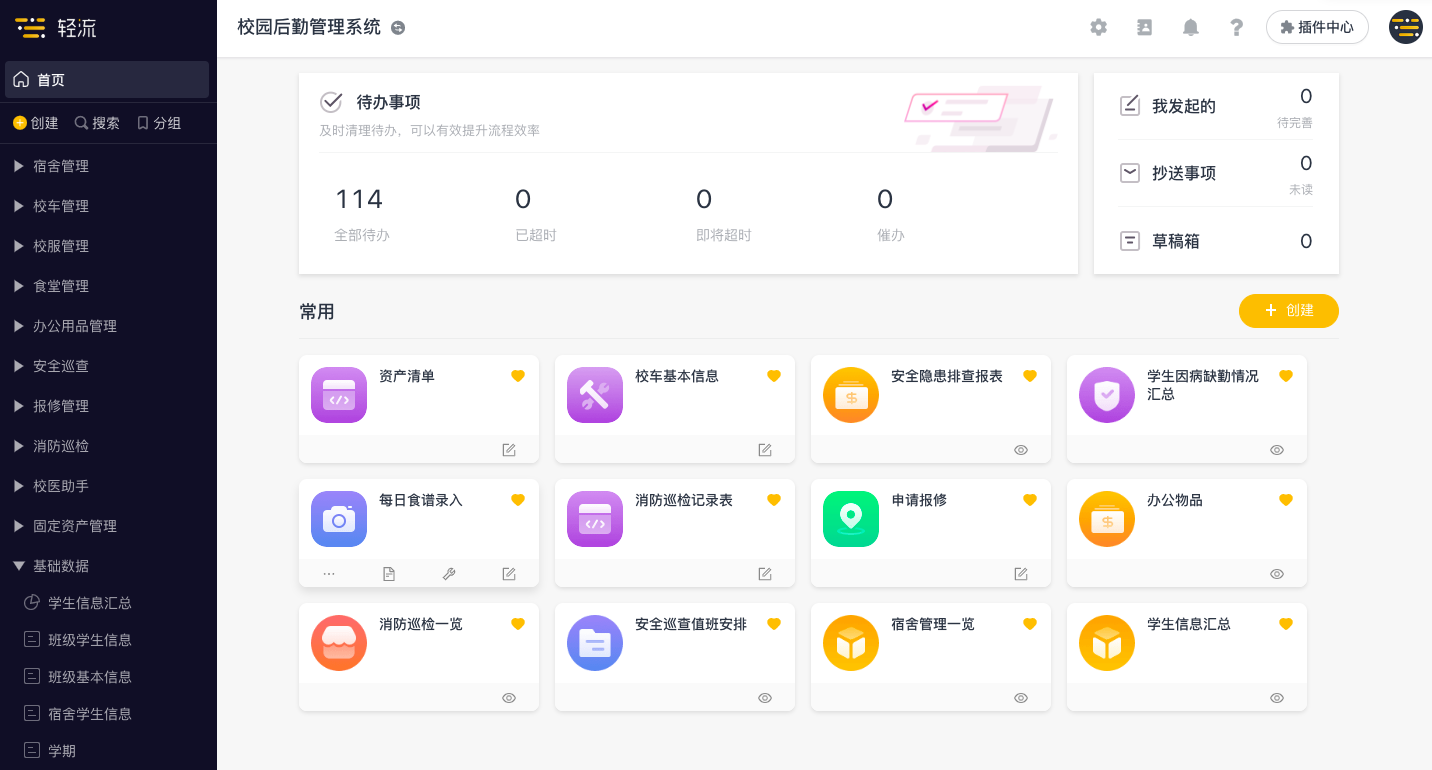Image resolution: width=1432 pixels, height=770 pixels.
Task: Show notifications with the bell icon
Action: [x=1190, y=28]
